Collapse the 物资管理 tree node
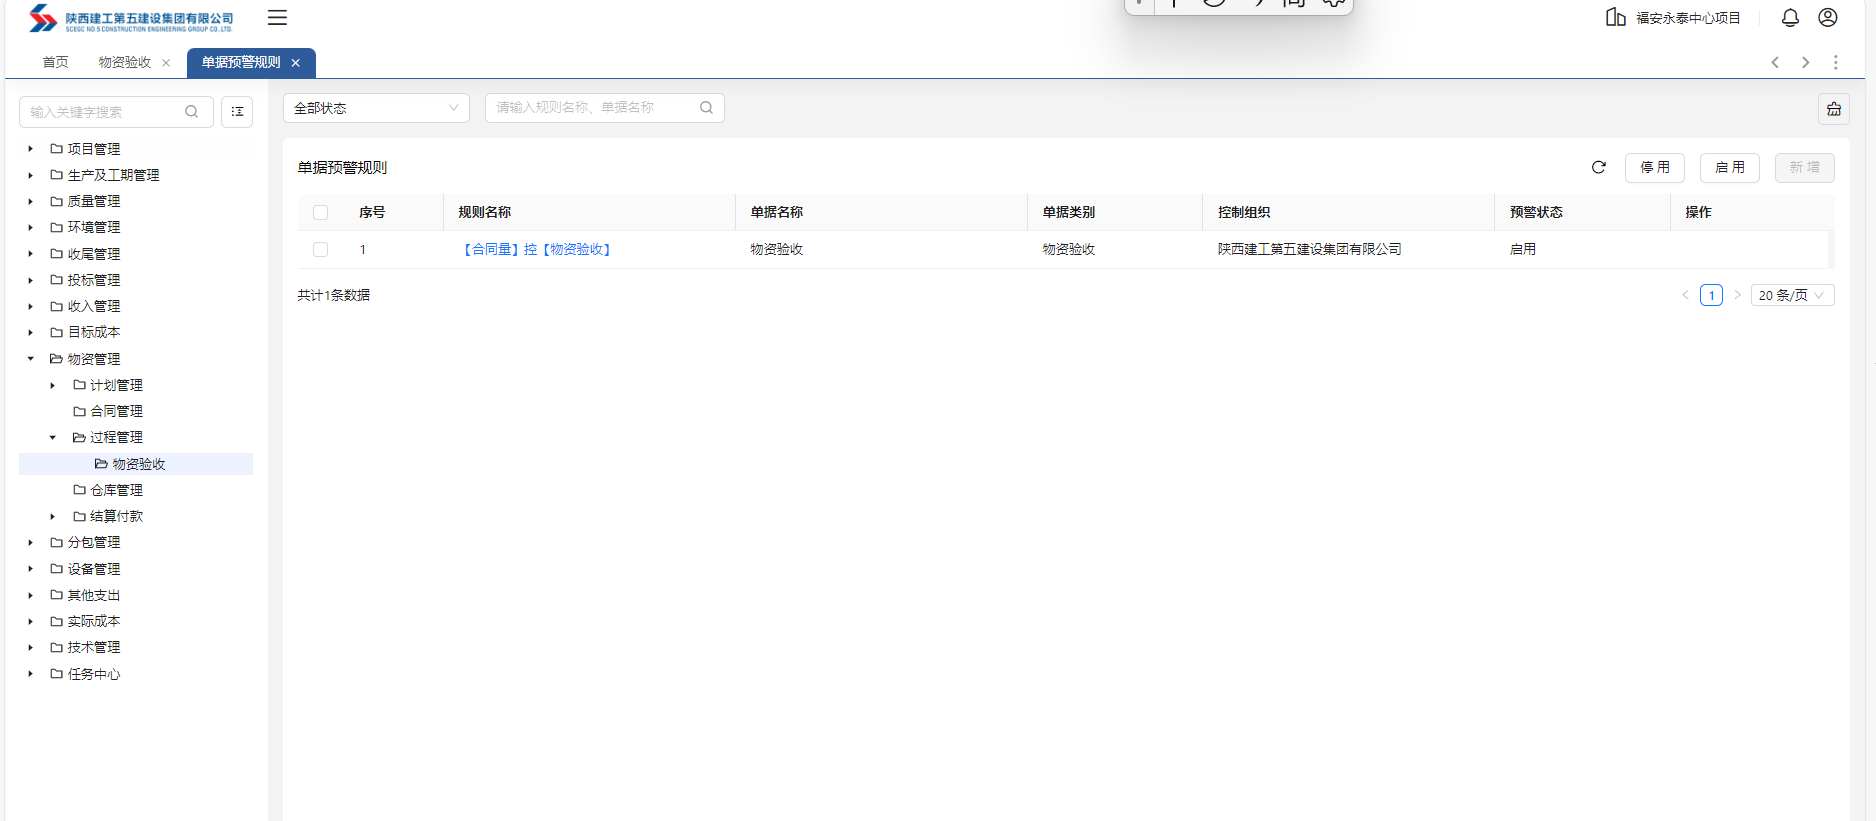The width and height of the screenshot is (1876, 821). [x=31, y=359]
